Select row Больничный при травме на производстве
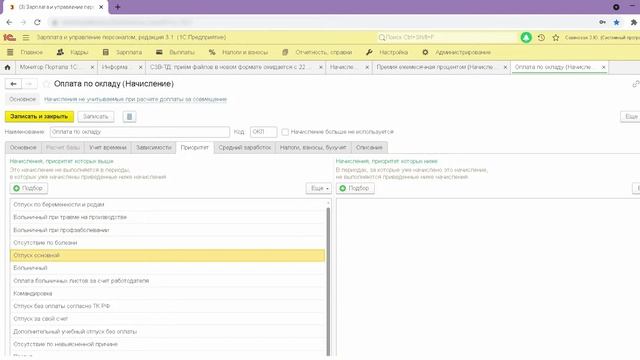The image size is (640, 360). (x=167, y=217)
